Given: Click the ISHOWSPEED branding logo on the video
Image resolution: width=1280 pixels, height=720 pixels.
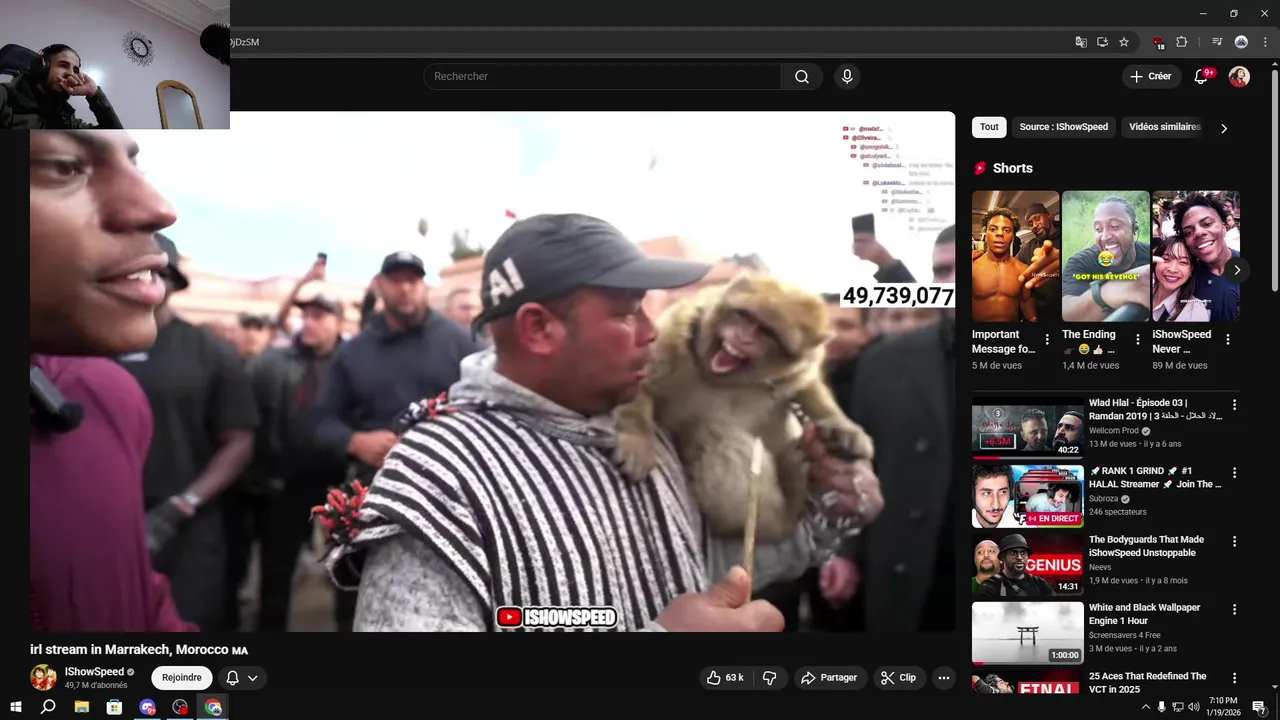Looking at the screenshot, I should pos(556,618).
